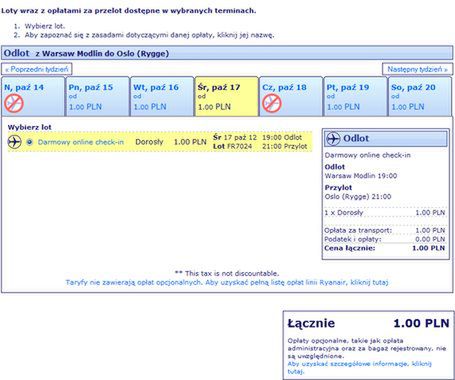Click the 1.00 PLN price under Pt, paź 19

click(343, 107)
